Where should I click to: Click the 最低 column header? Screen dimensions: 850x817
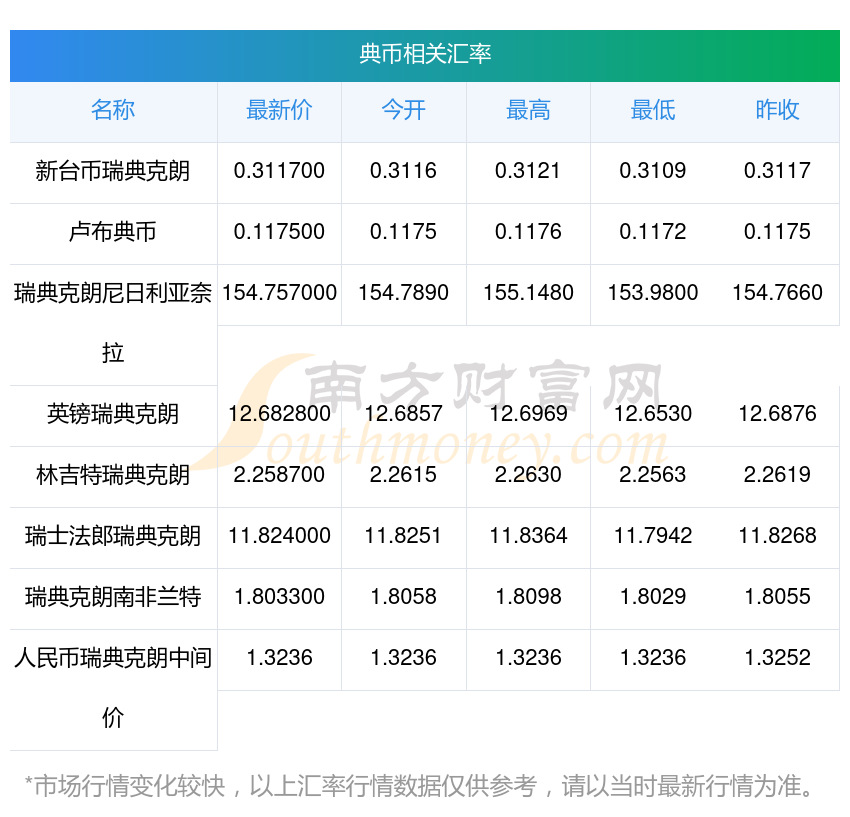pyautogui.click(x=652, y=110)
